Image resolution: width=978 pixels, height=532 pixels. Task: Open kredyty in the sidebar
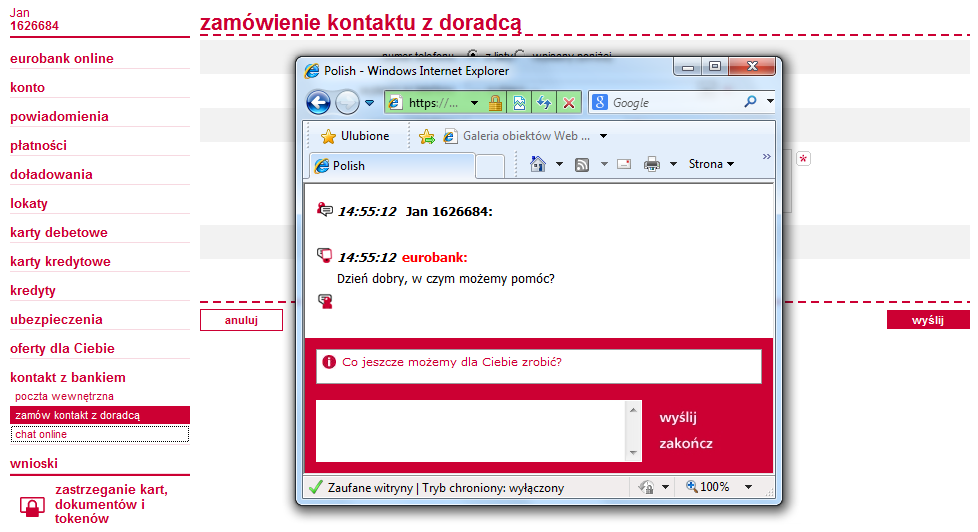tap(33, 291)
